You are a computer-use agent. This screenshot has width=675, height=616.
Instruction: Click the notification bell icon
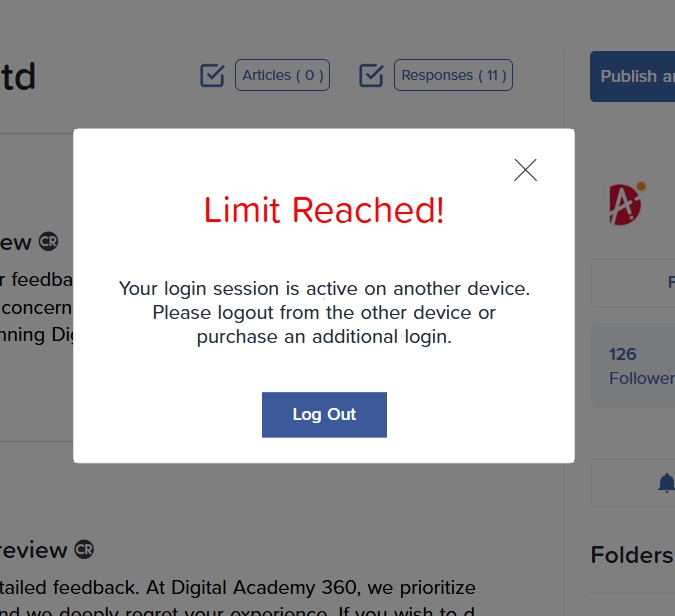(x=666, y=483)
